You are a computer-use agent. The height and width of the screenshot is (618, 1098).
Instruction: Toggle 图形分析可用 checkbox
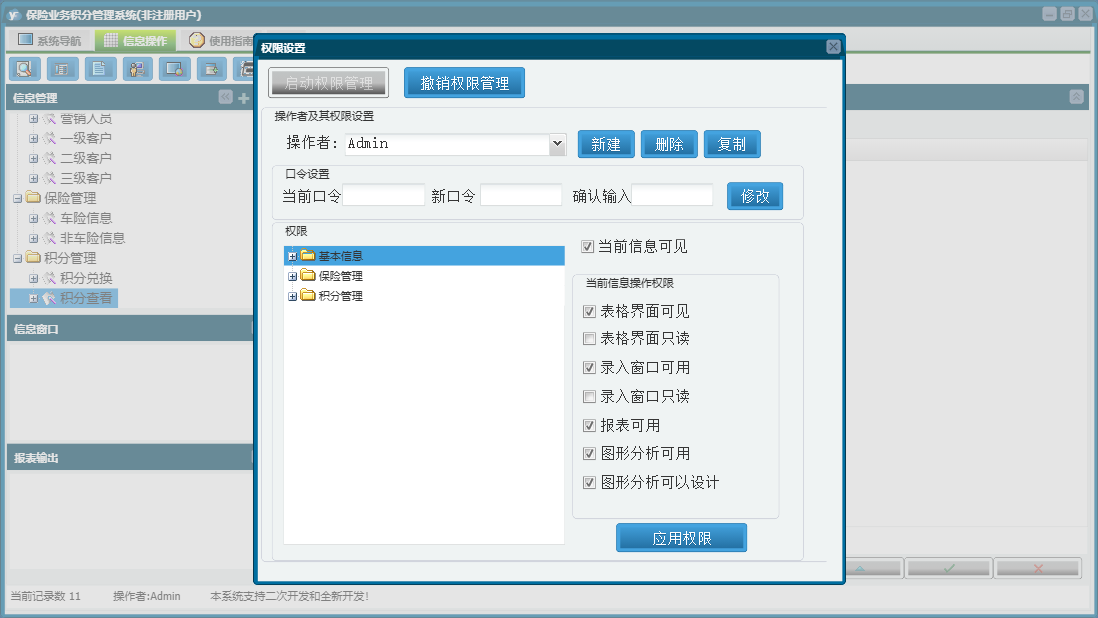tap(590, 454)
